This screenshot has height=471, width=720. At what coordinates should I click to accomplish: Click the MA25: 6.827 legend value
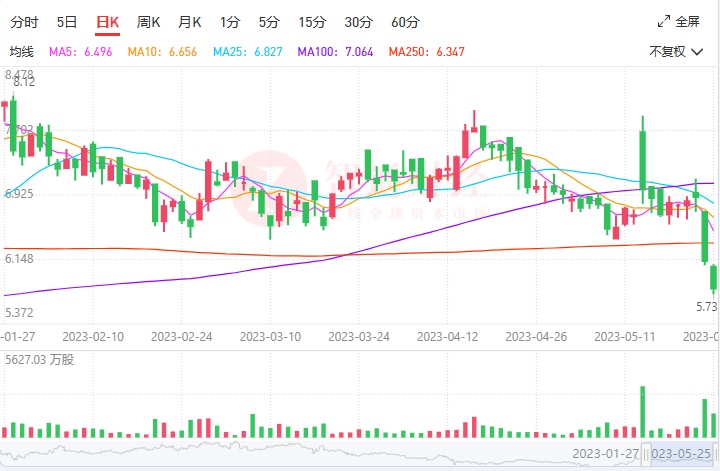coord(248,51)
